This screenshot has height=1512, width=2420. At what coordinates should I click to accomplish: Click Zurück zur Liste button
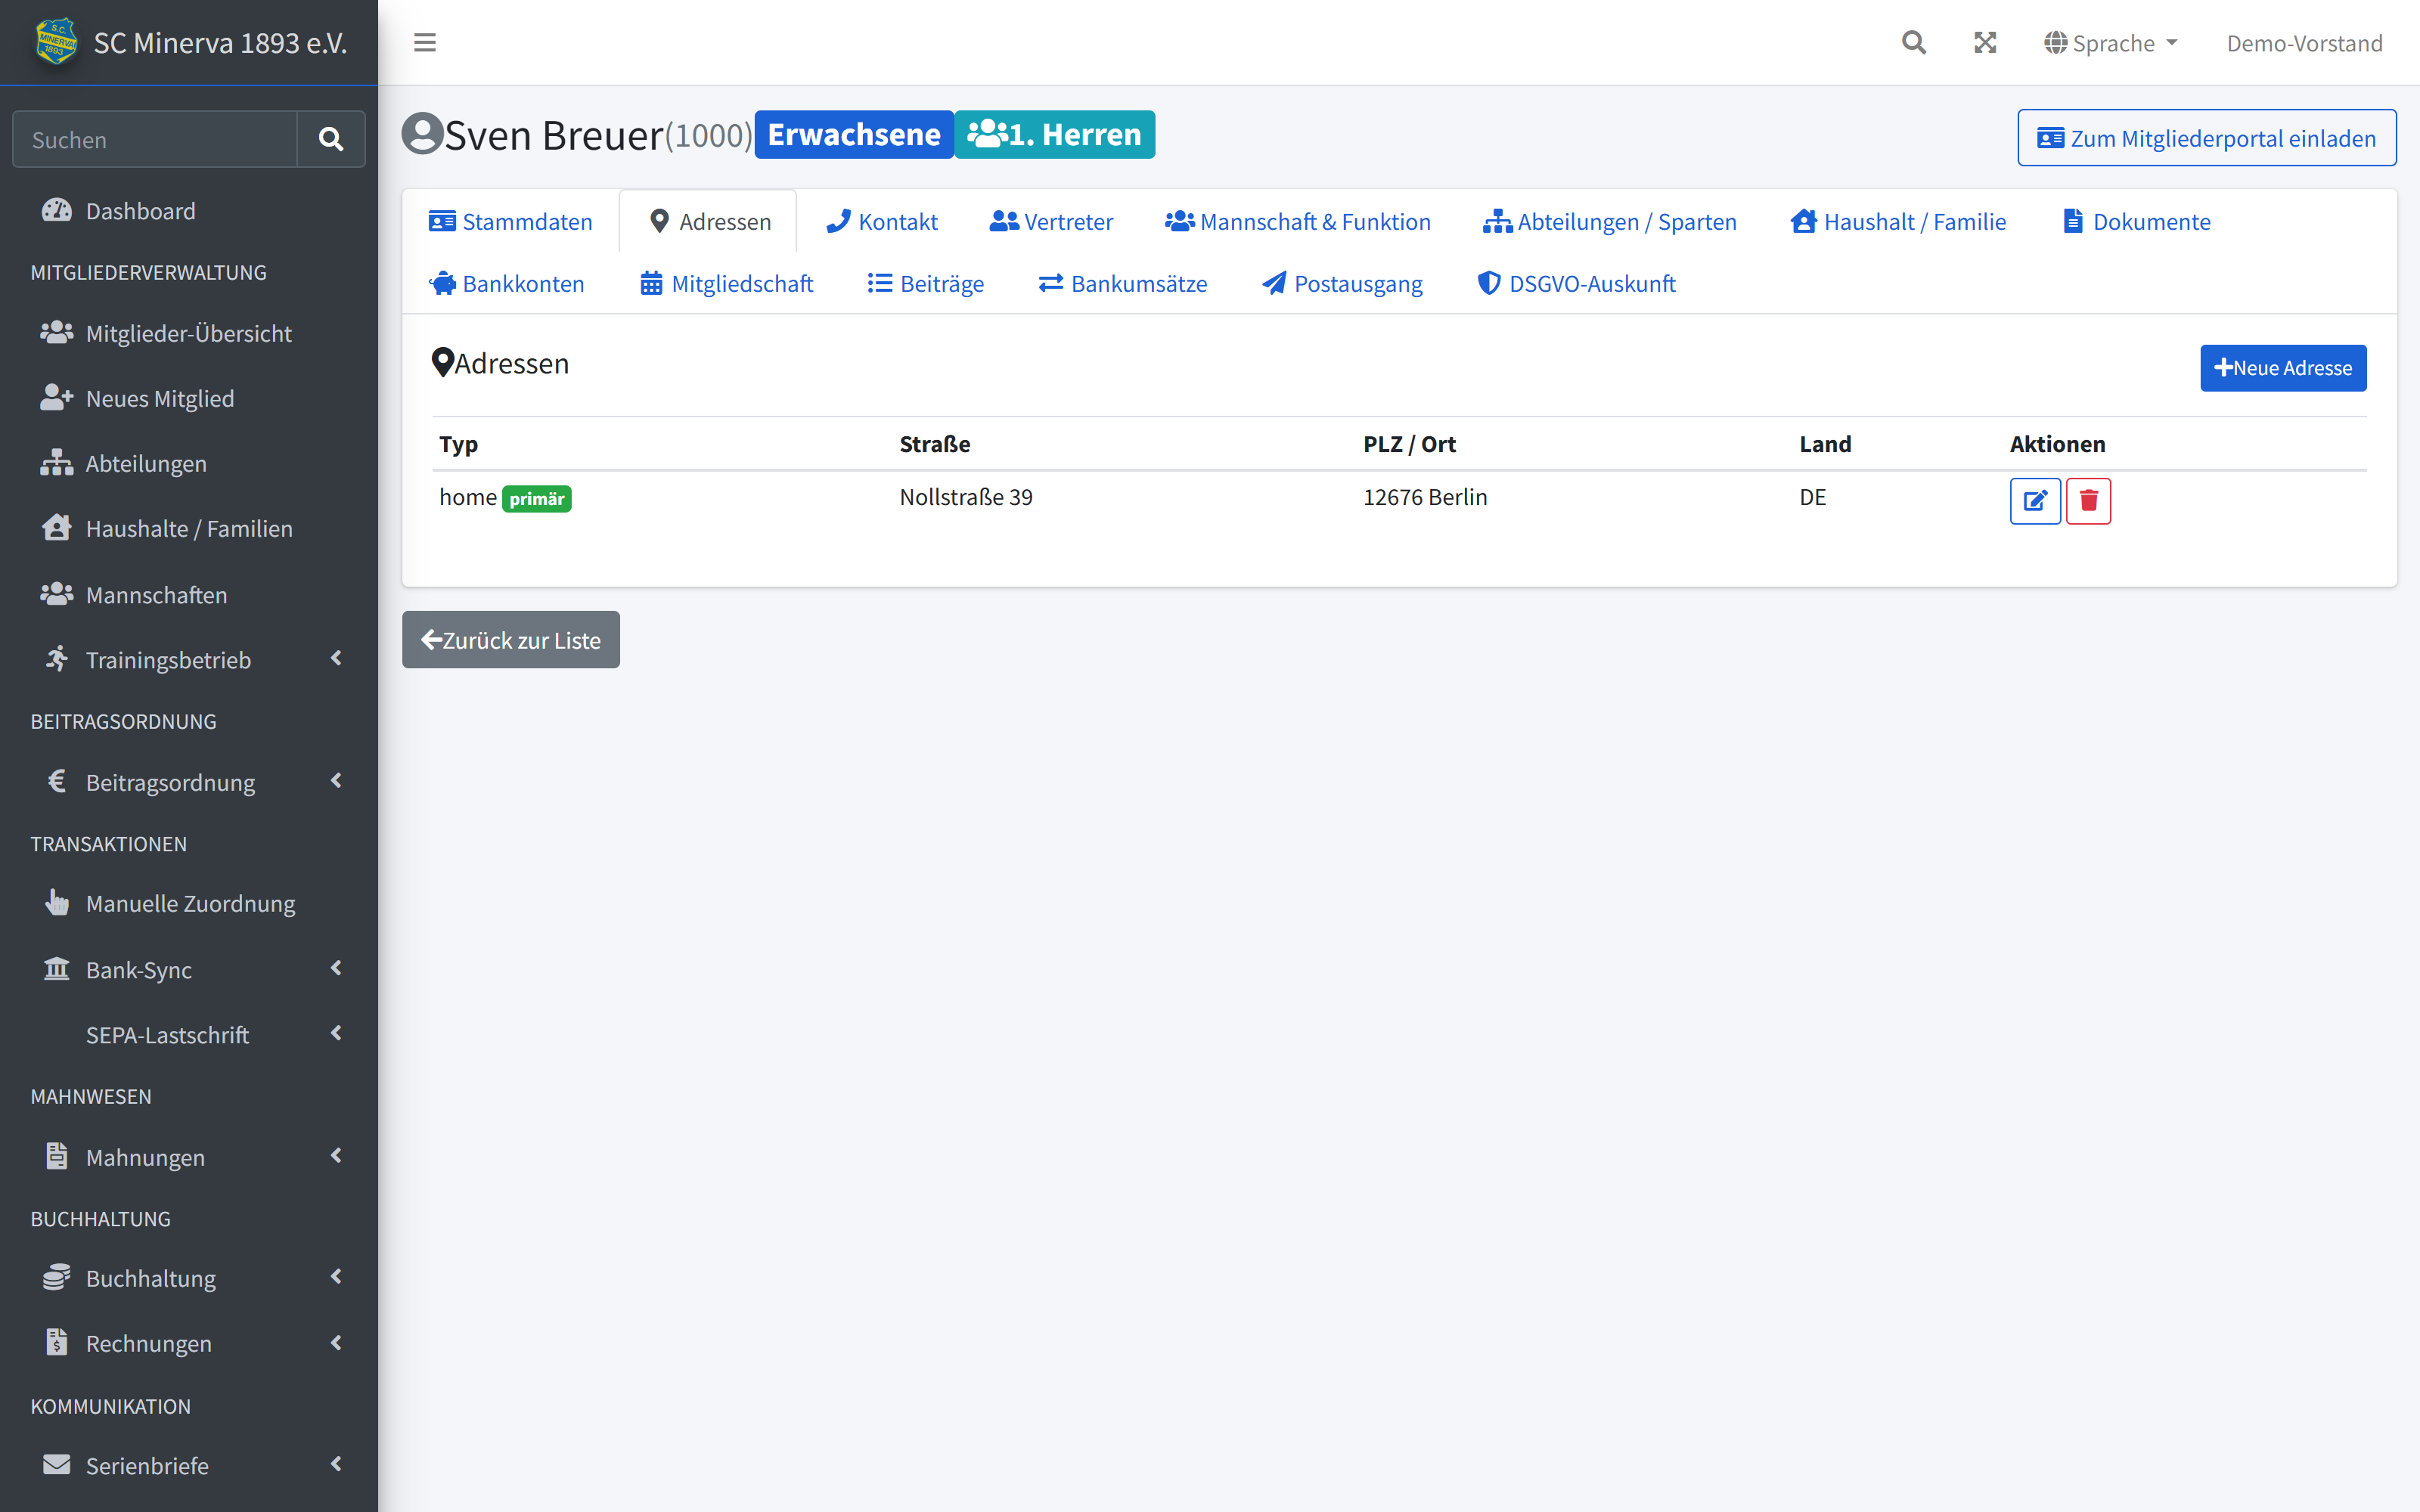(511, 640)
